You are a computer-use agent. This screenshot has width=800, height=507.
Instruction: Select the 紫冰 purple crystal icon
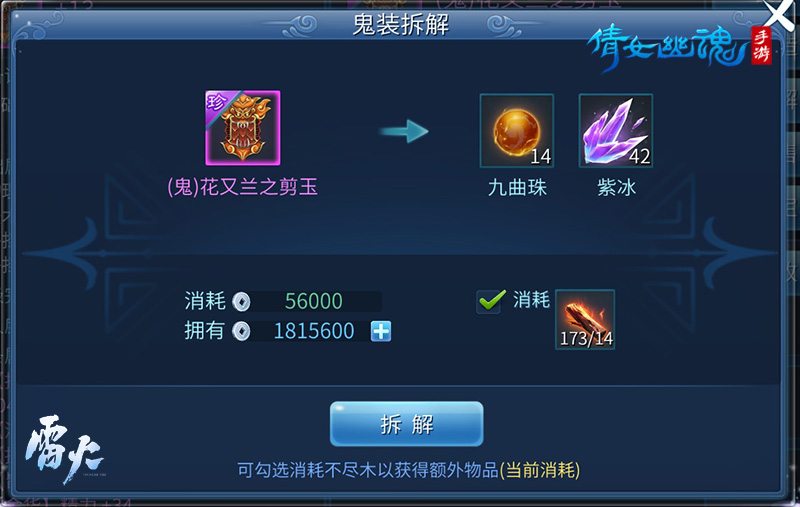pyautogui.click(x=616, y=131)
